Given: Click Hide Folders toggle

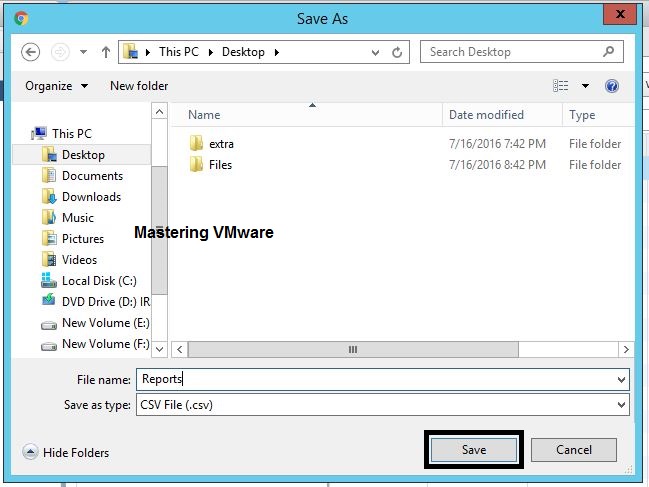Looking at the screenshot, I should [65, 452].
